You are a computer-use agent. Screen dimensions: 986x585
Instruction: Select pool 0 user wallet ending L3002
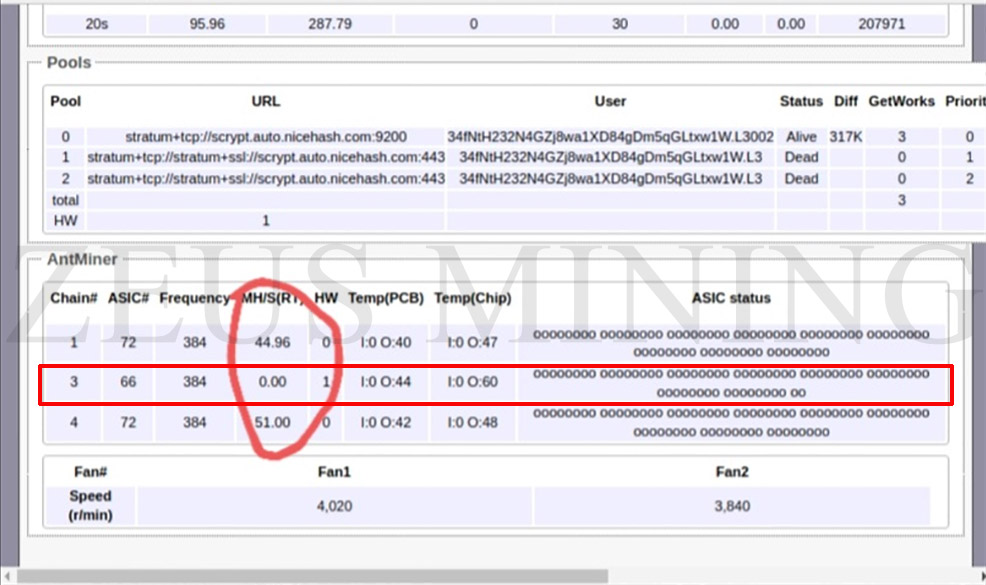(610, 136)
